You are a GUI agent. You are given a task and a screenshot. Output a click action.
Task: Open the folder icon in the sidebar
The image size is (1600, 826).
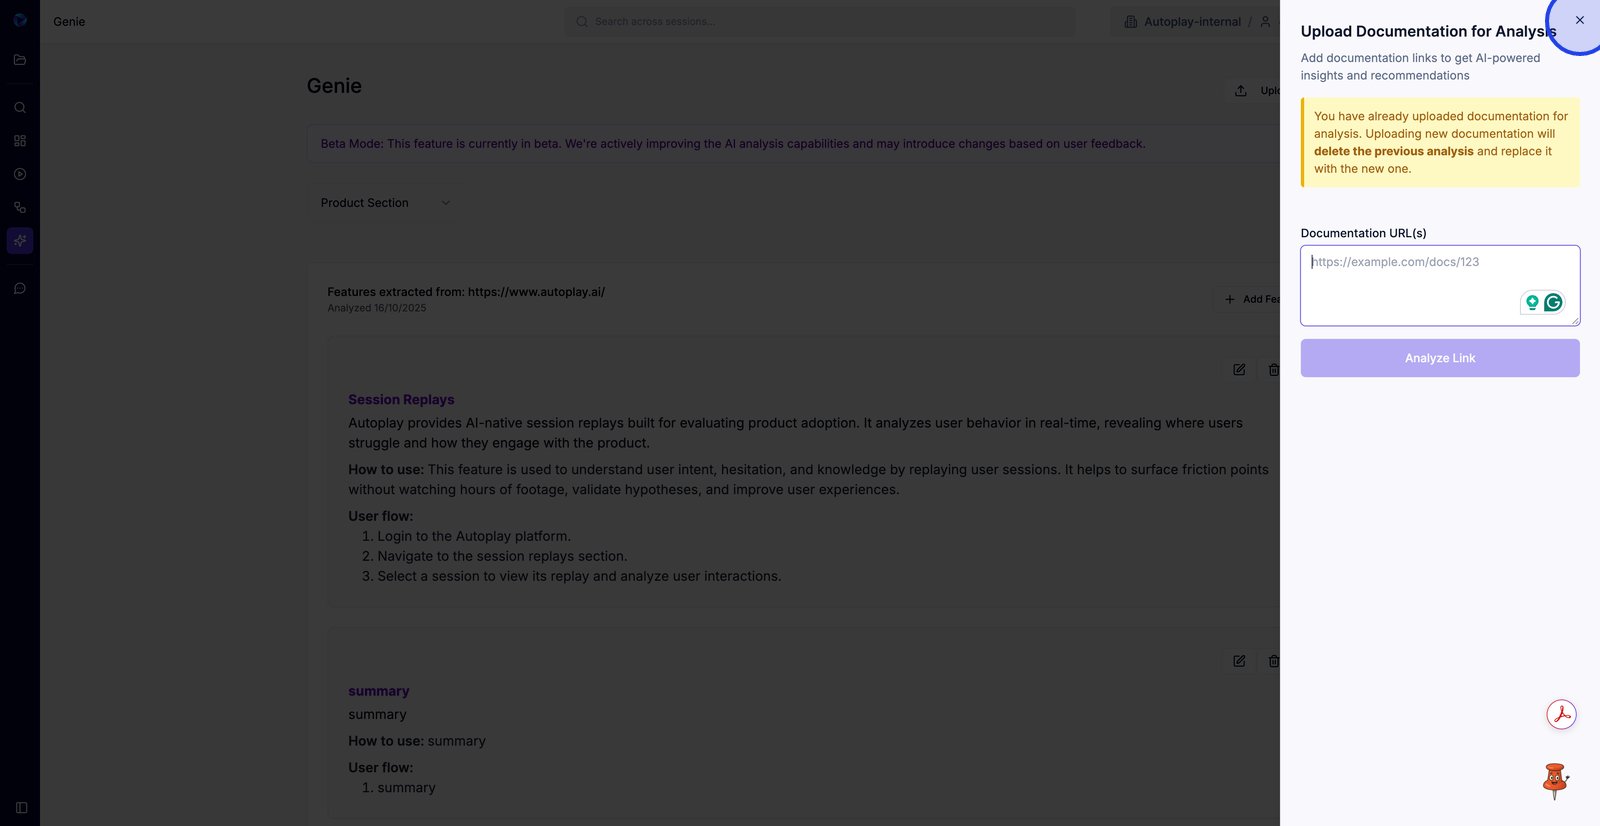[20, 60]
